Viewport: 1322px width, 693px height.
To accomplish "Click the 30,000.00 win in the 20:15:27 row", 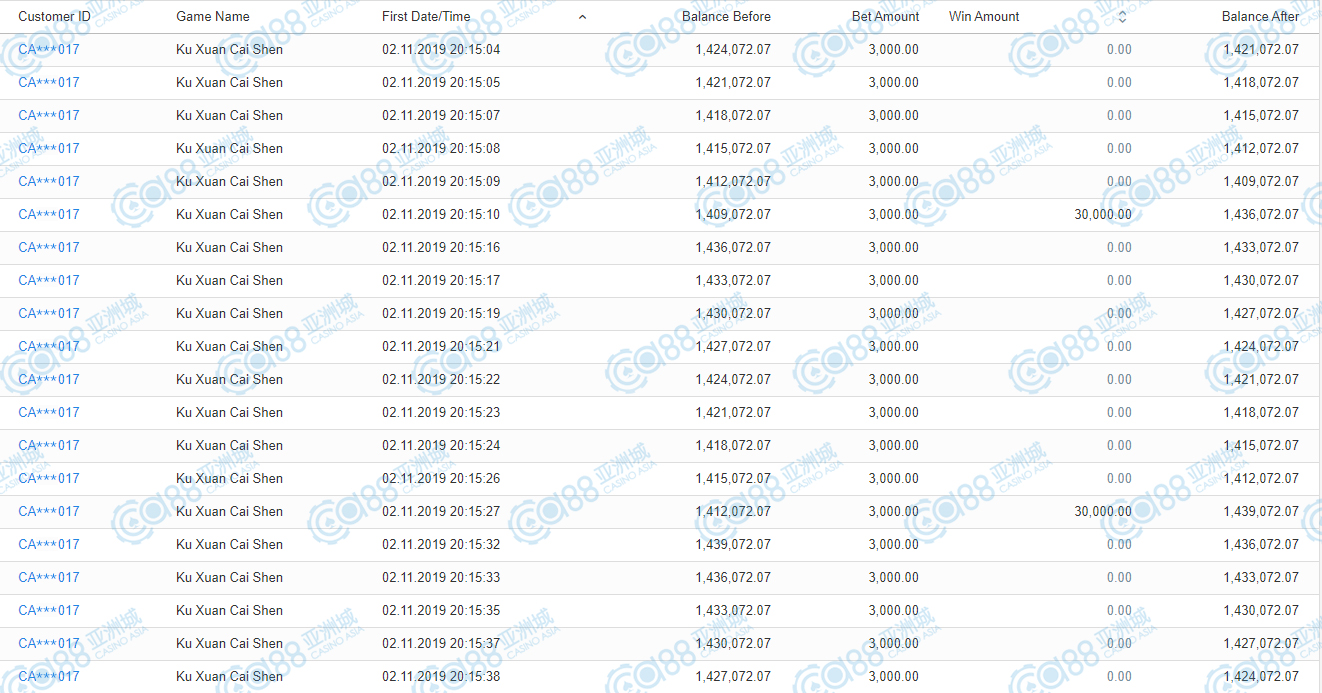I will (x=1103, y=511).
